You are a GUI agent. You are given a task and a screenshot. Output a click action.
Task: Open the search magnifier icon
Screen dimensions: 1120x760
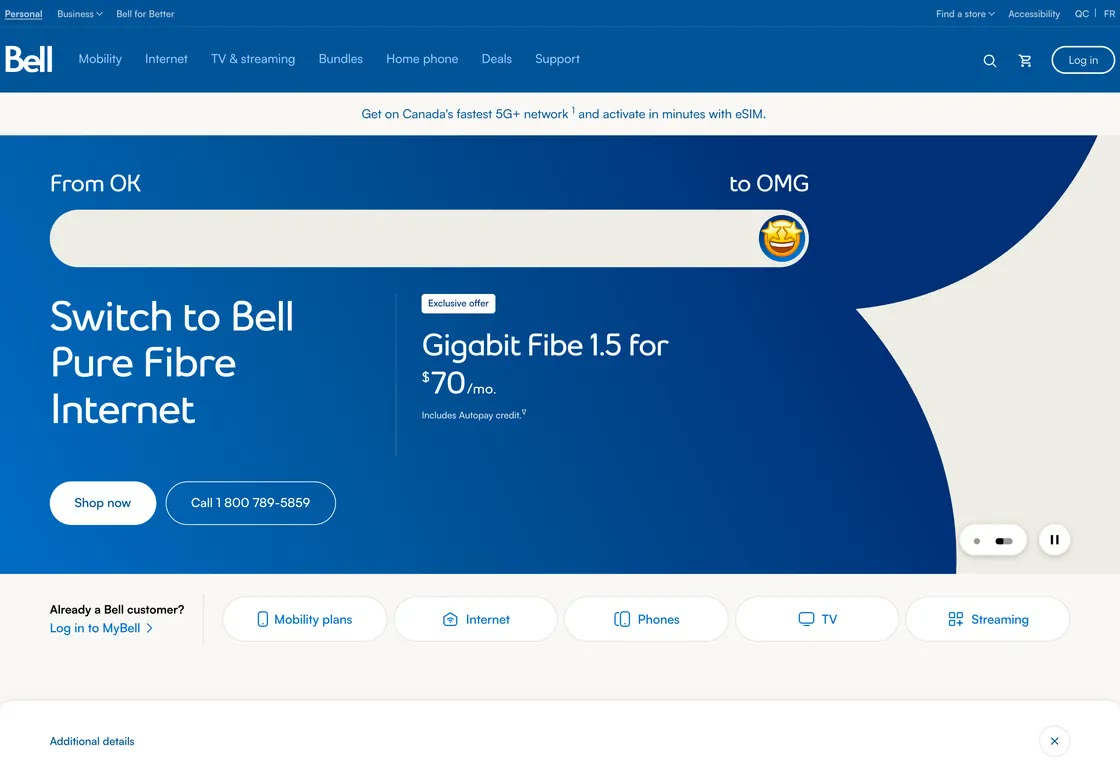coord(989,61)
